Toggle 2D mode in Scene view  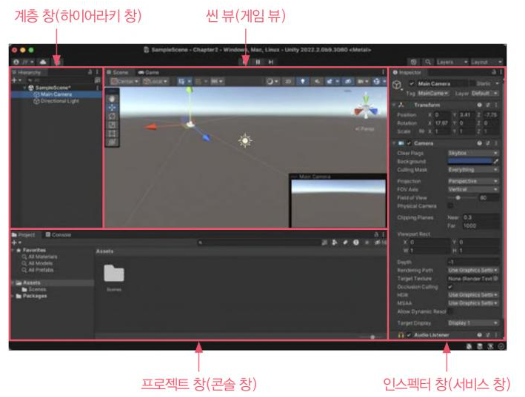(288, 81)
